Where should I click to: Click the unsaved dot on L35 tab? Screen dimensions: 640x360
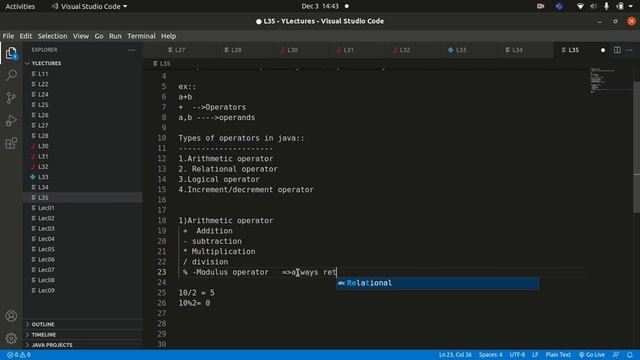click(603, 50)
